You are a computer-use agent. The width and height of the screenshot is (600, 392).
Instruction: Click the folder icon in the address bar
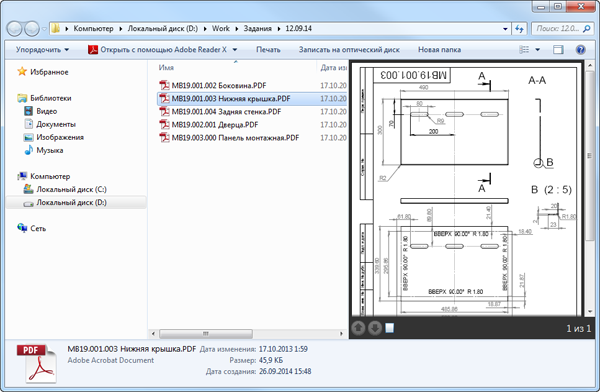pos(56,28)
